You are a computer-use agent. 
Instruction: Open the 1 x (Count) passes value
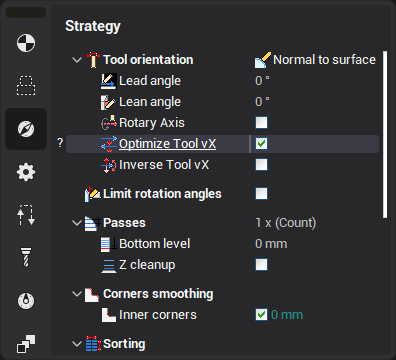[x=286, y=223]
